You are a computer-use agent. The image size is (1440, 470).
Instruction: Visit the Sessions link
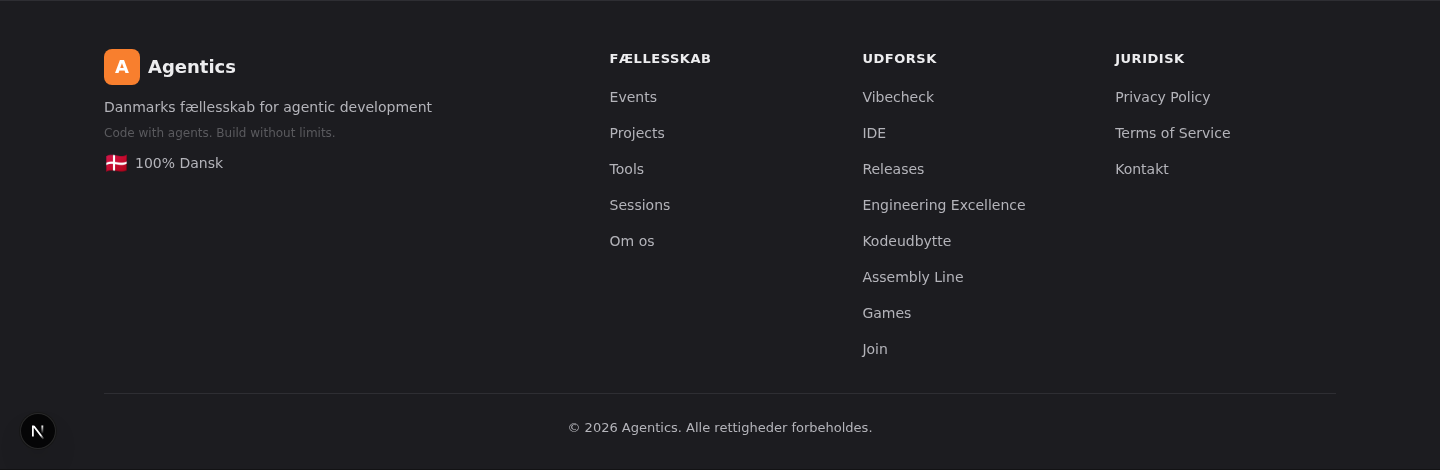pos(640,205)
